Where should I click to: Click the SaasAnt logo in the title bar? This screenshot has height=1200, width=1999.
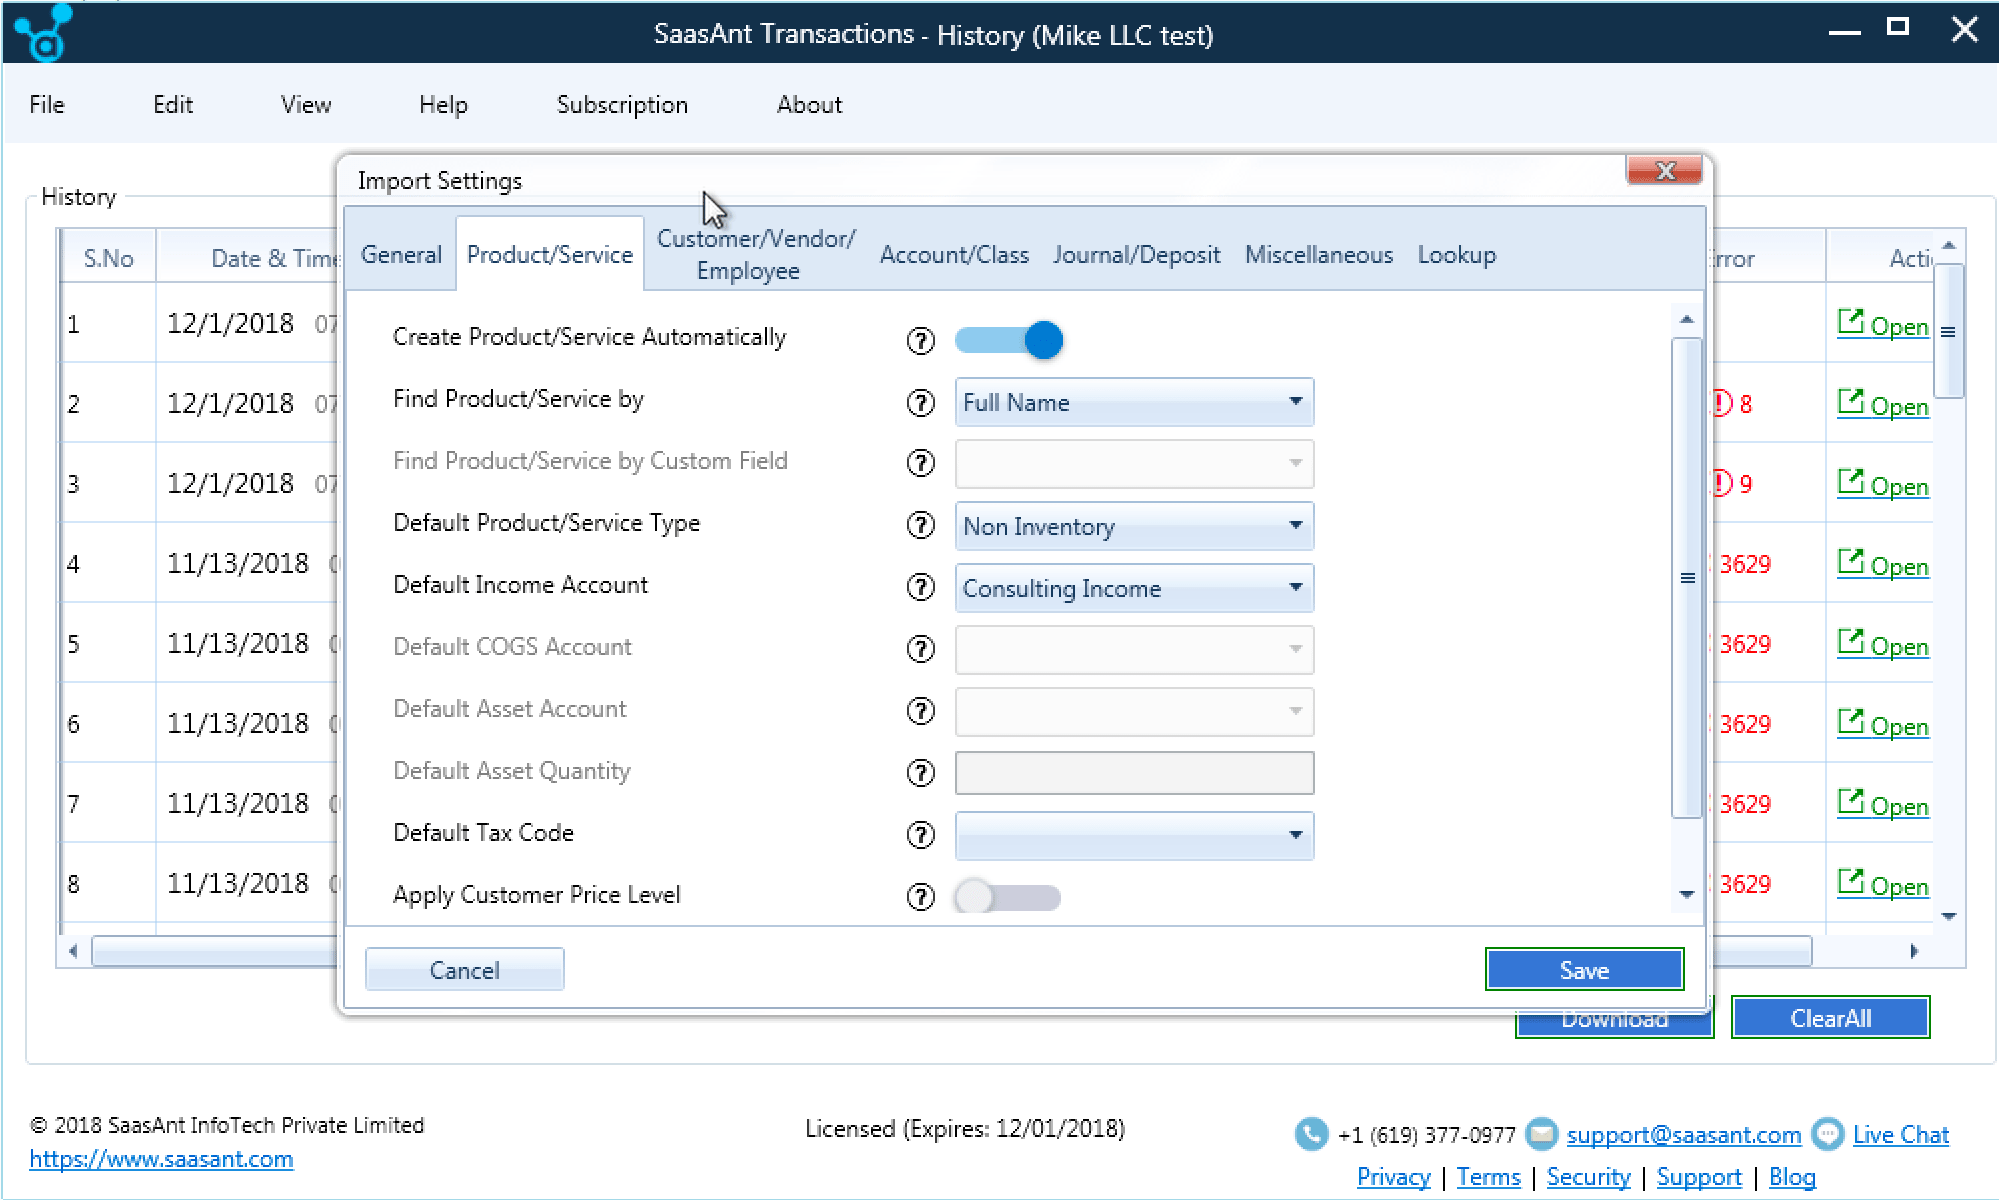pyautogui.click(x=42, y=32)
